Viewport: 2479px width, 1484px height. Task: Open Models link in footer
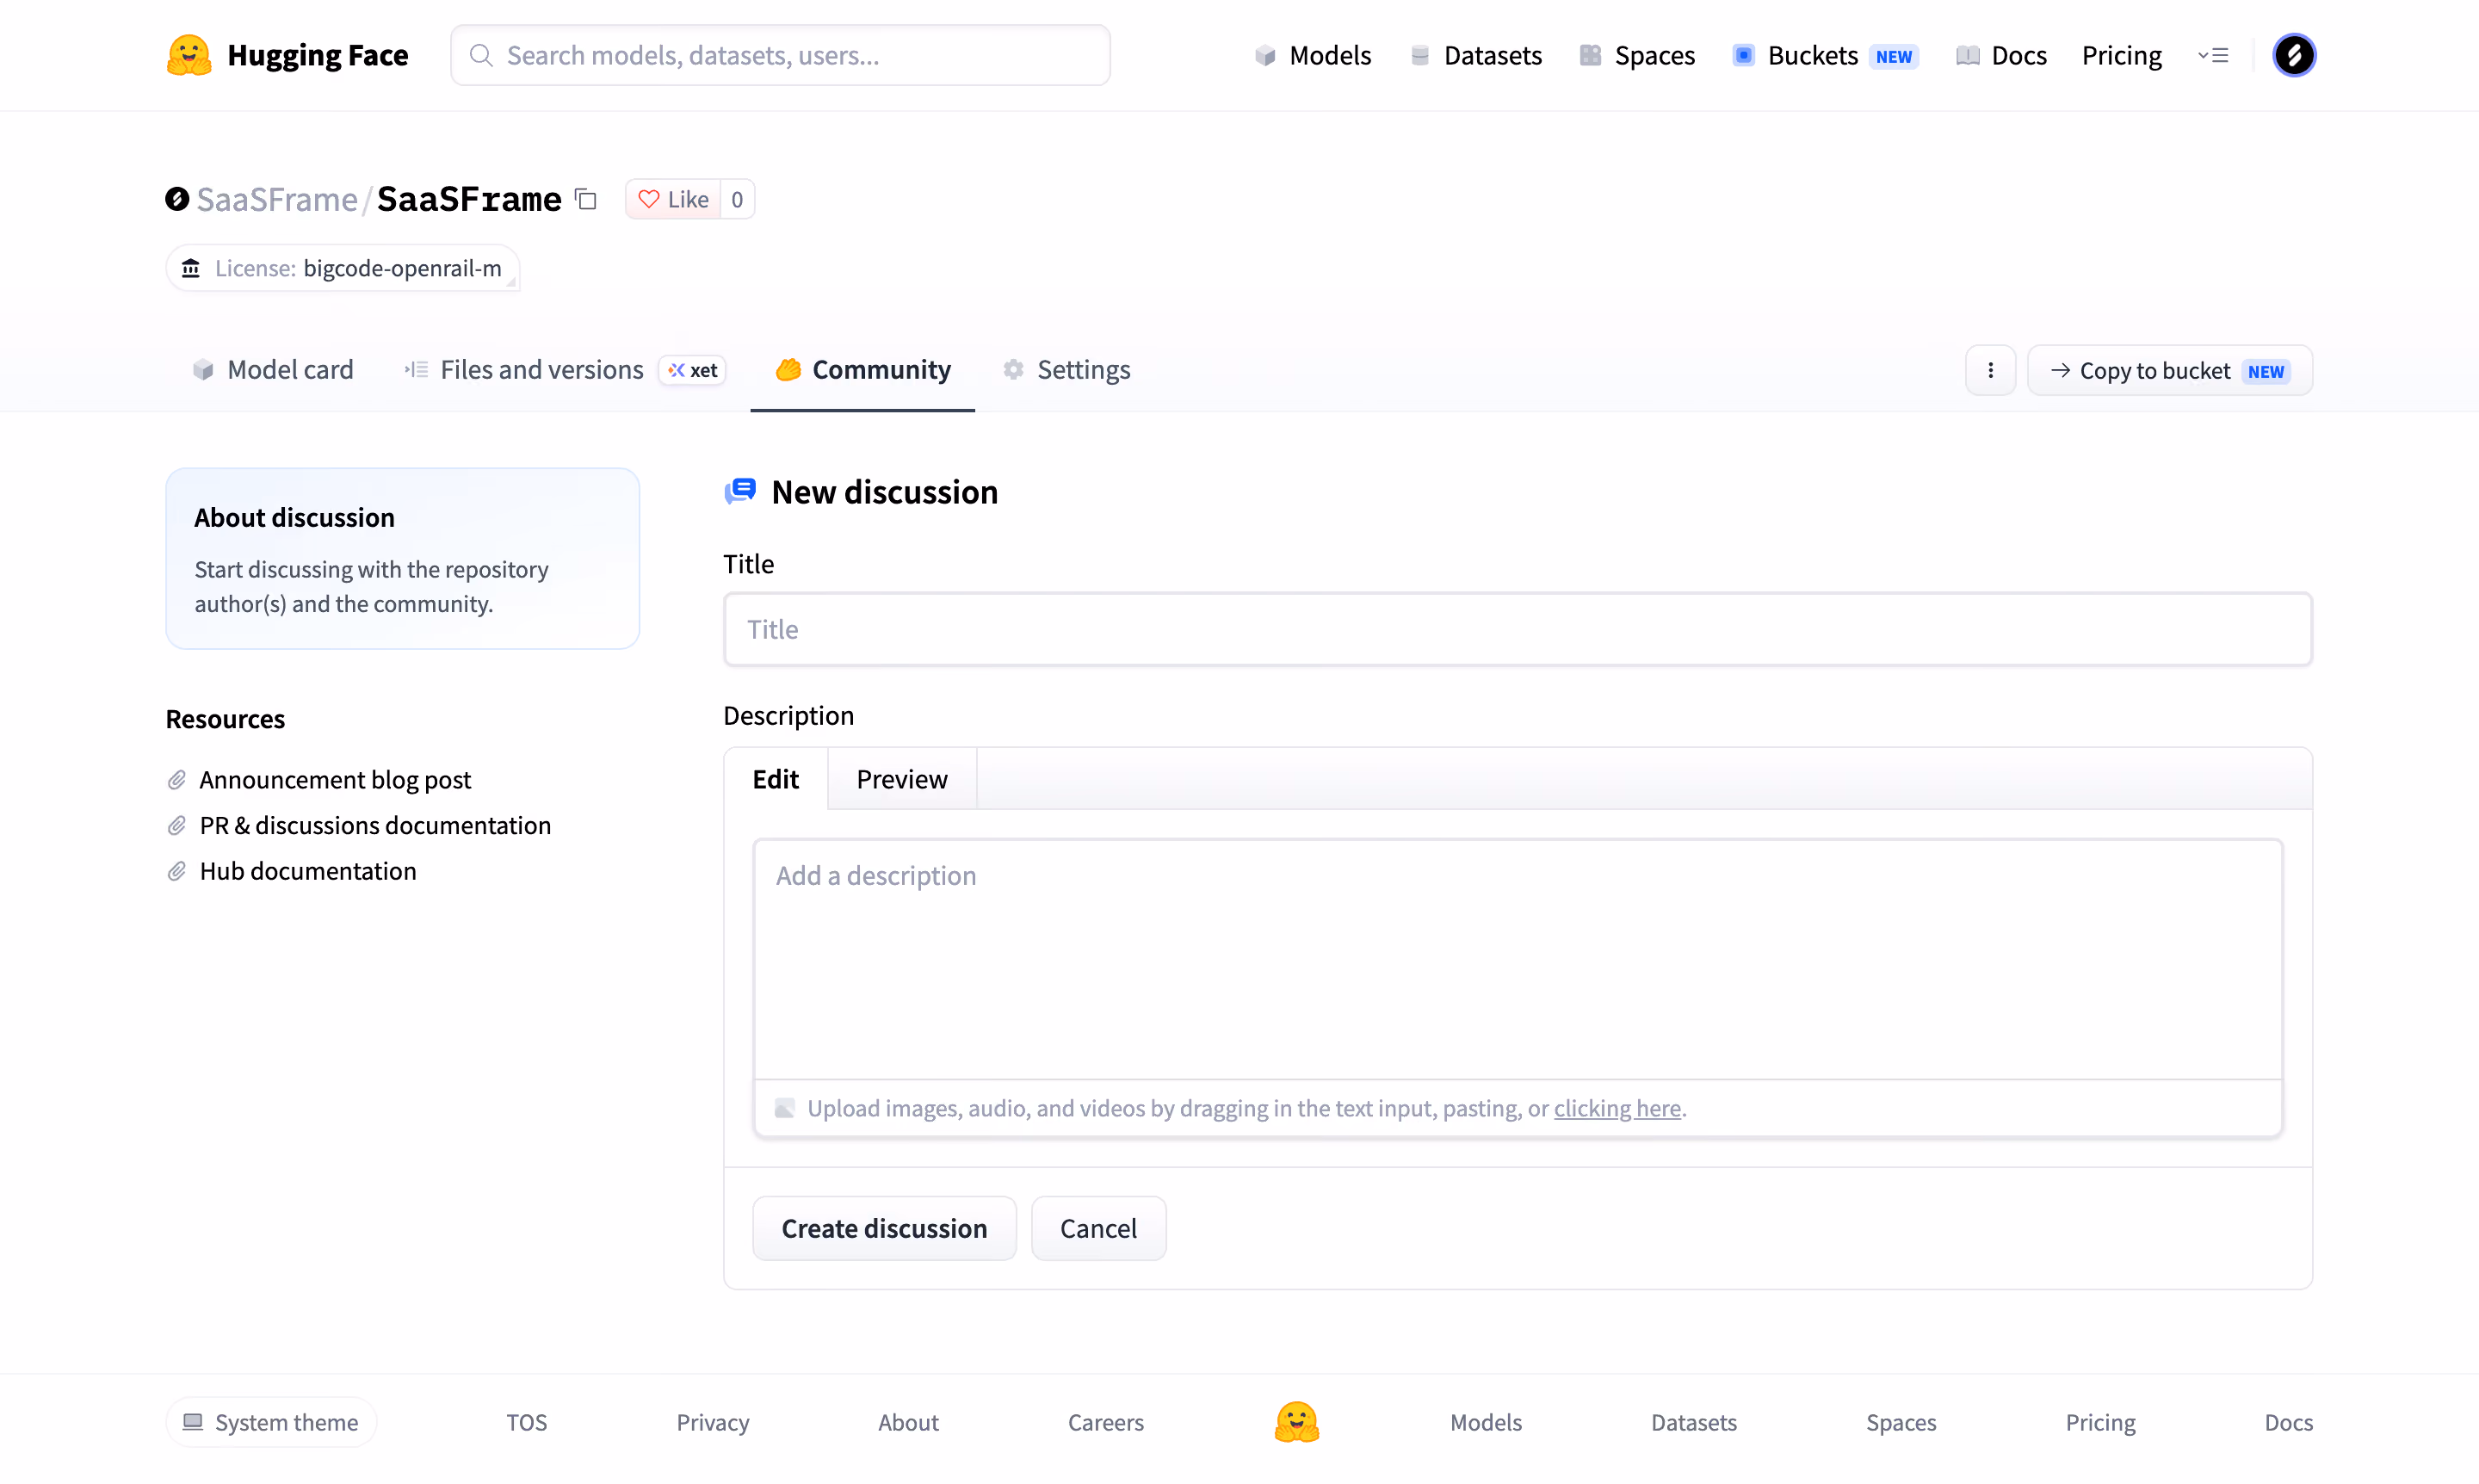pyautogui.click(x=1486, y=1421)
